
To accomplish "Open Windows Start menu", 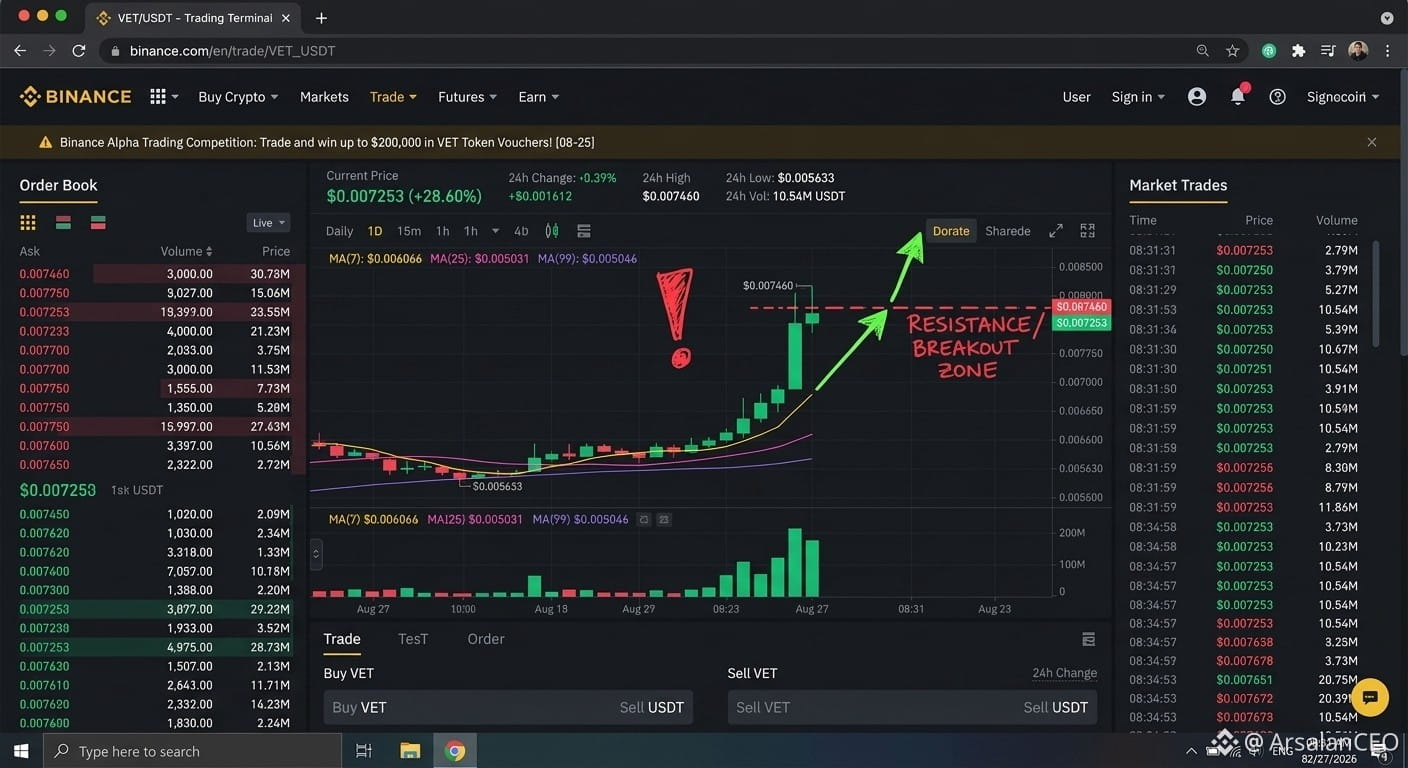I will [21, 751].
